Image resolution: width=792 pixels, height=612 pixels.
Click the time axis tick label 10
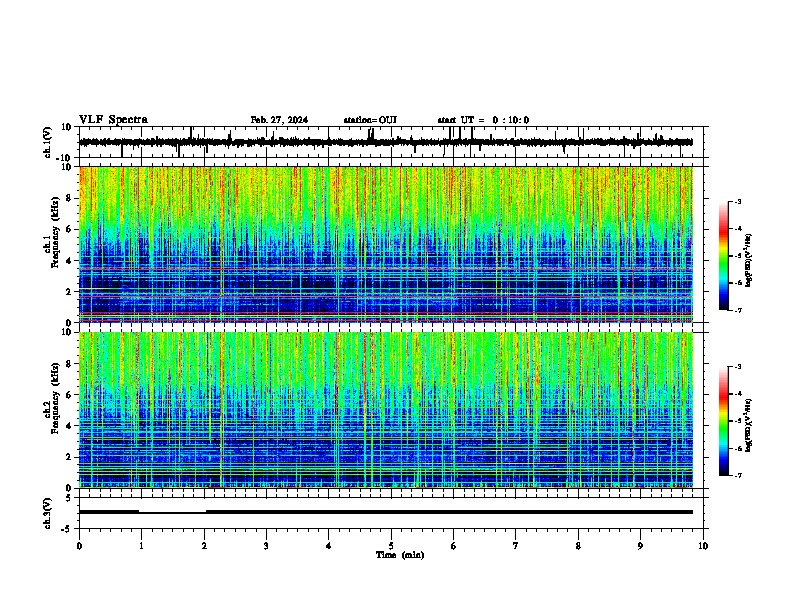pyautogui.click(x=703, y=546)
